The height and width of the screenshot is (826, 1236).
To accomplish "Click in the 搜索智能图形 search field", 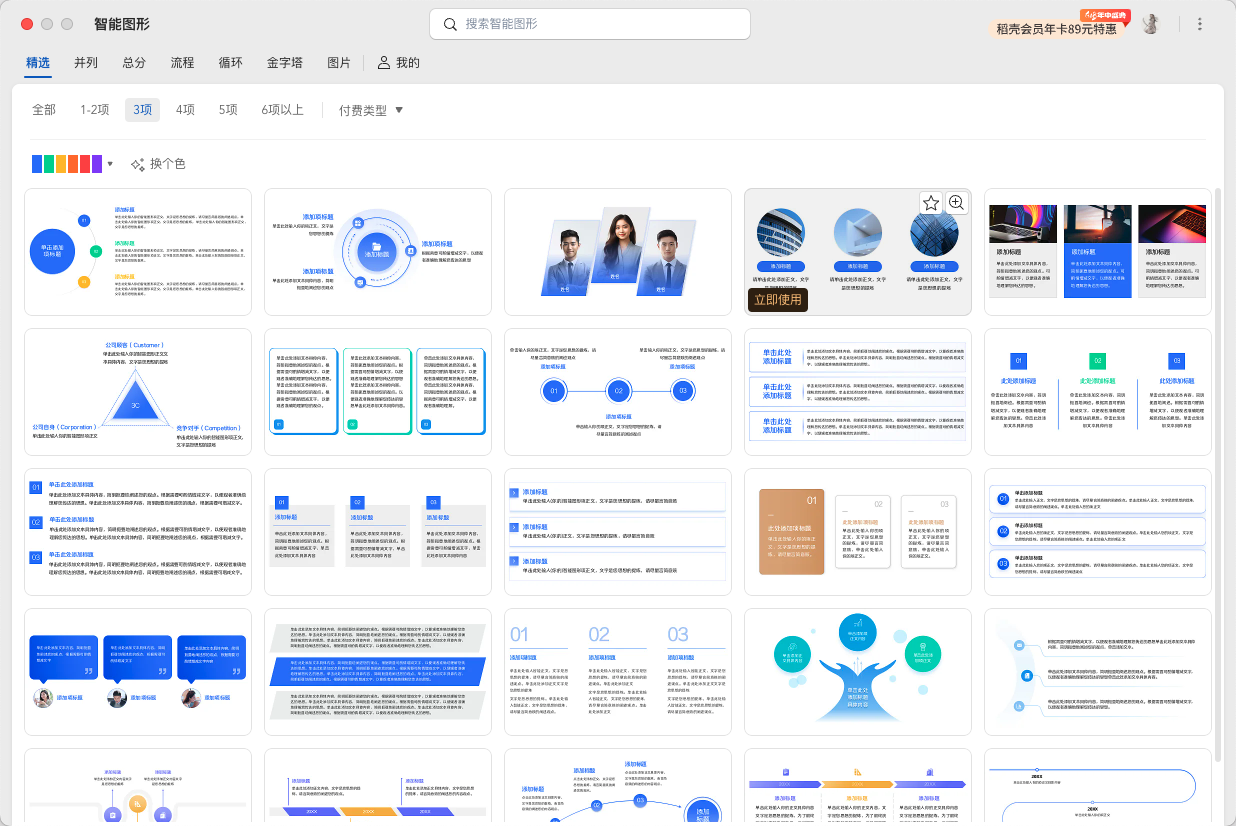I will [590, 24].
